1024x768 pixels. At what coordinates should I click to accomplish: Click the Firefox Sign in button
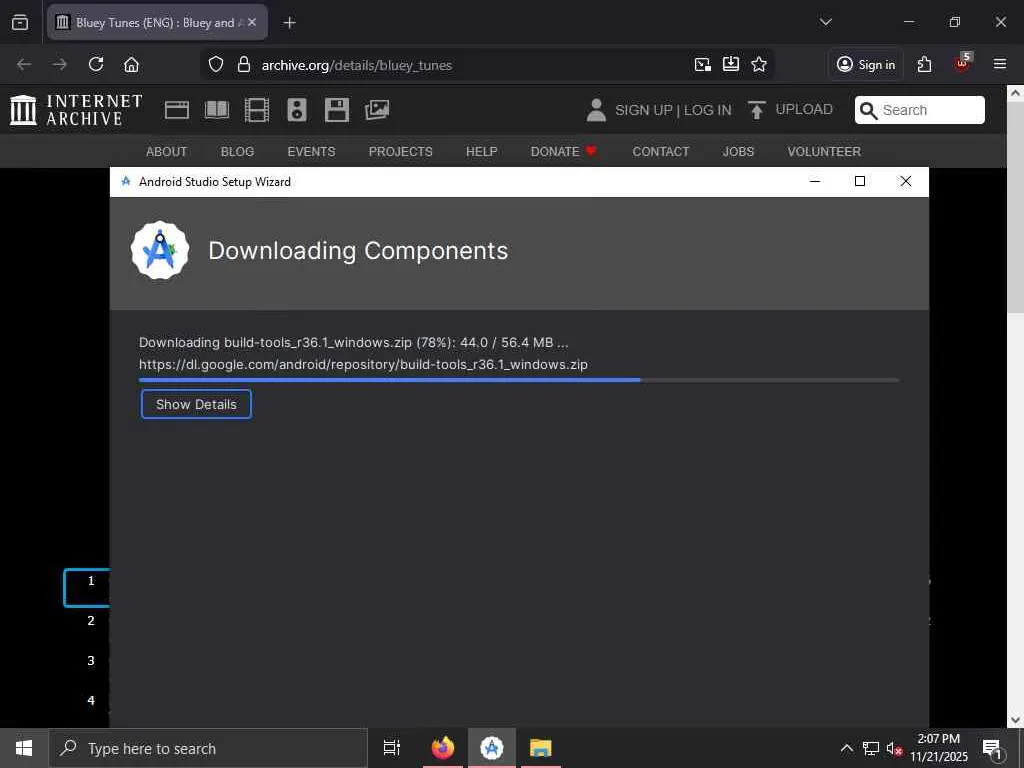(x=866, y=64)
